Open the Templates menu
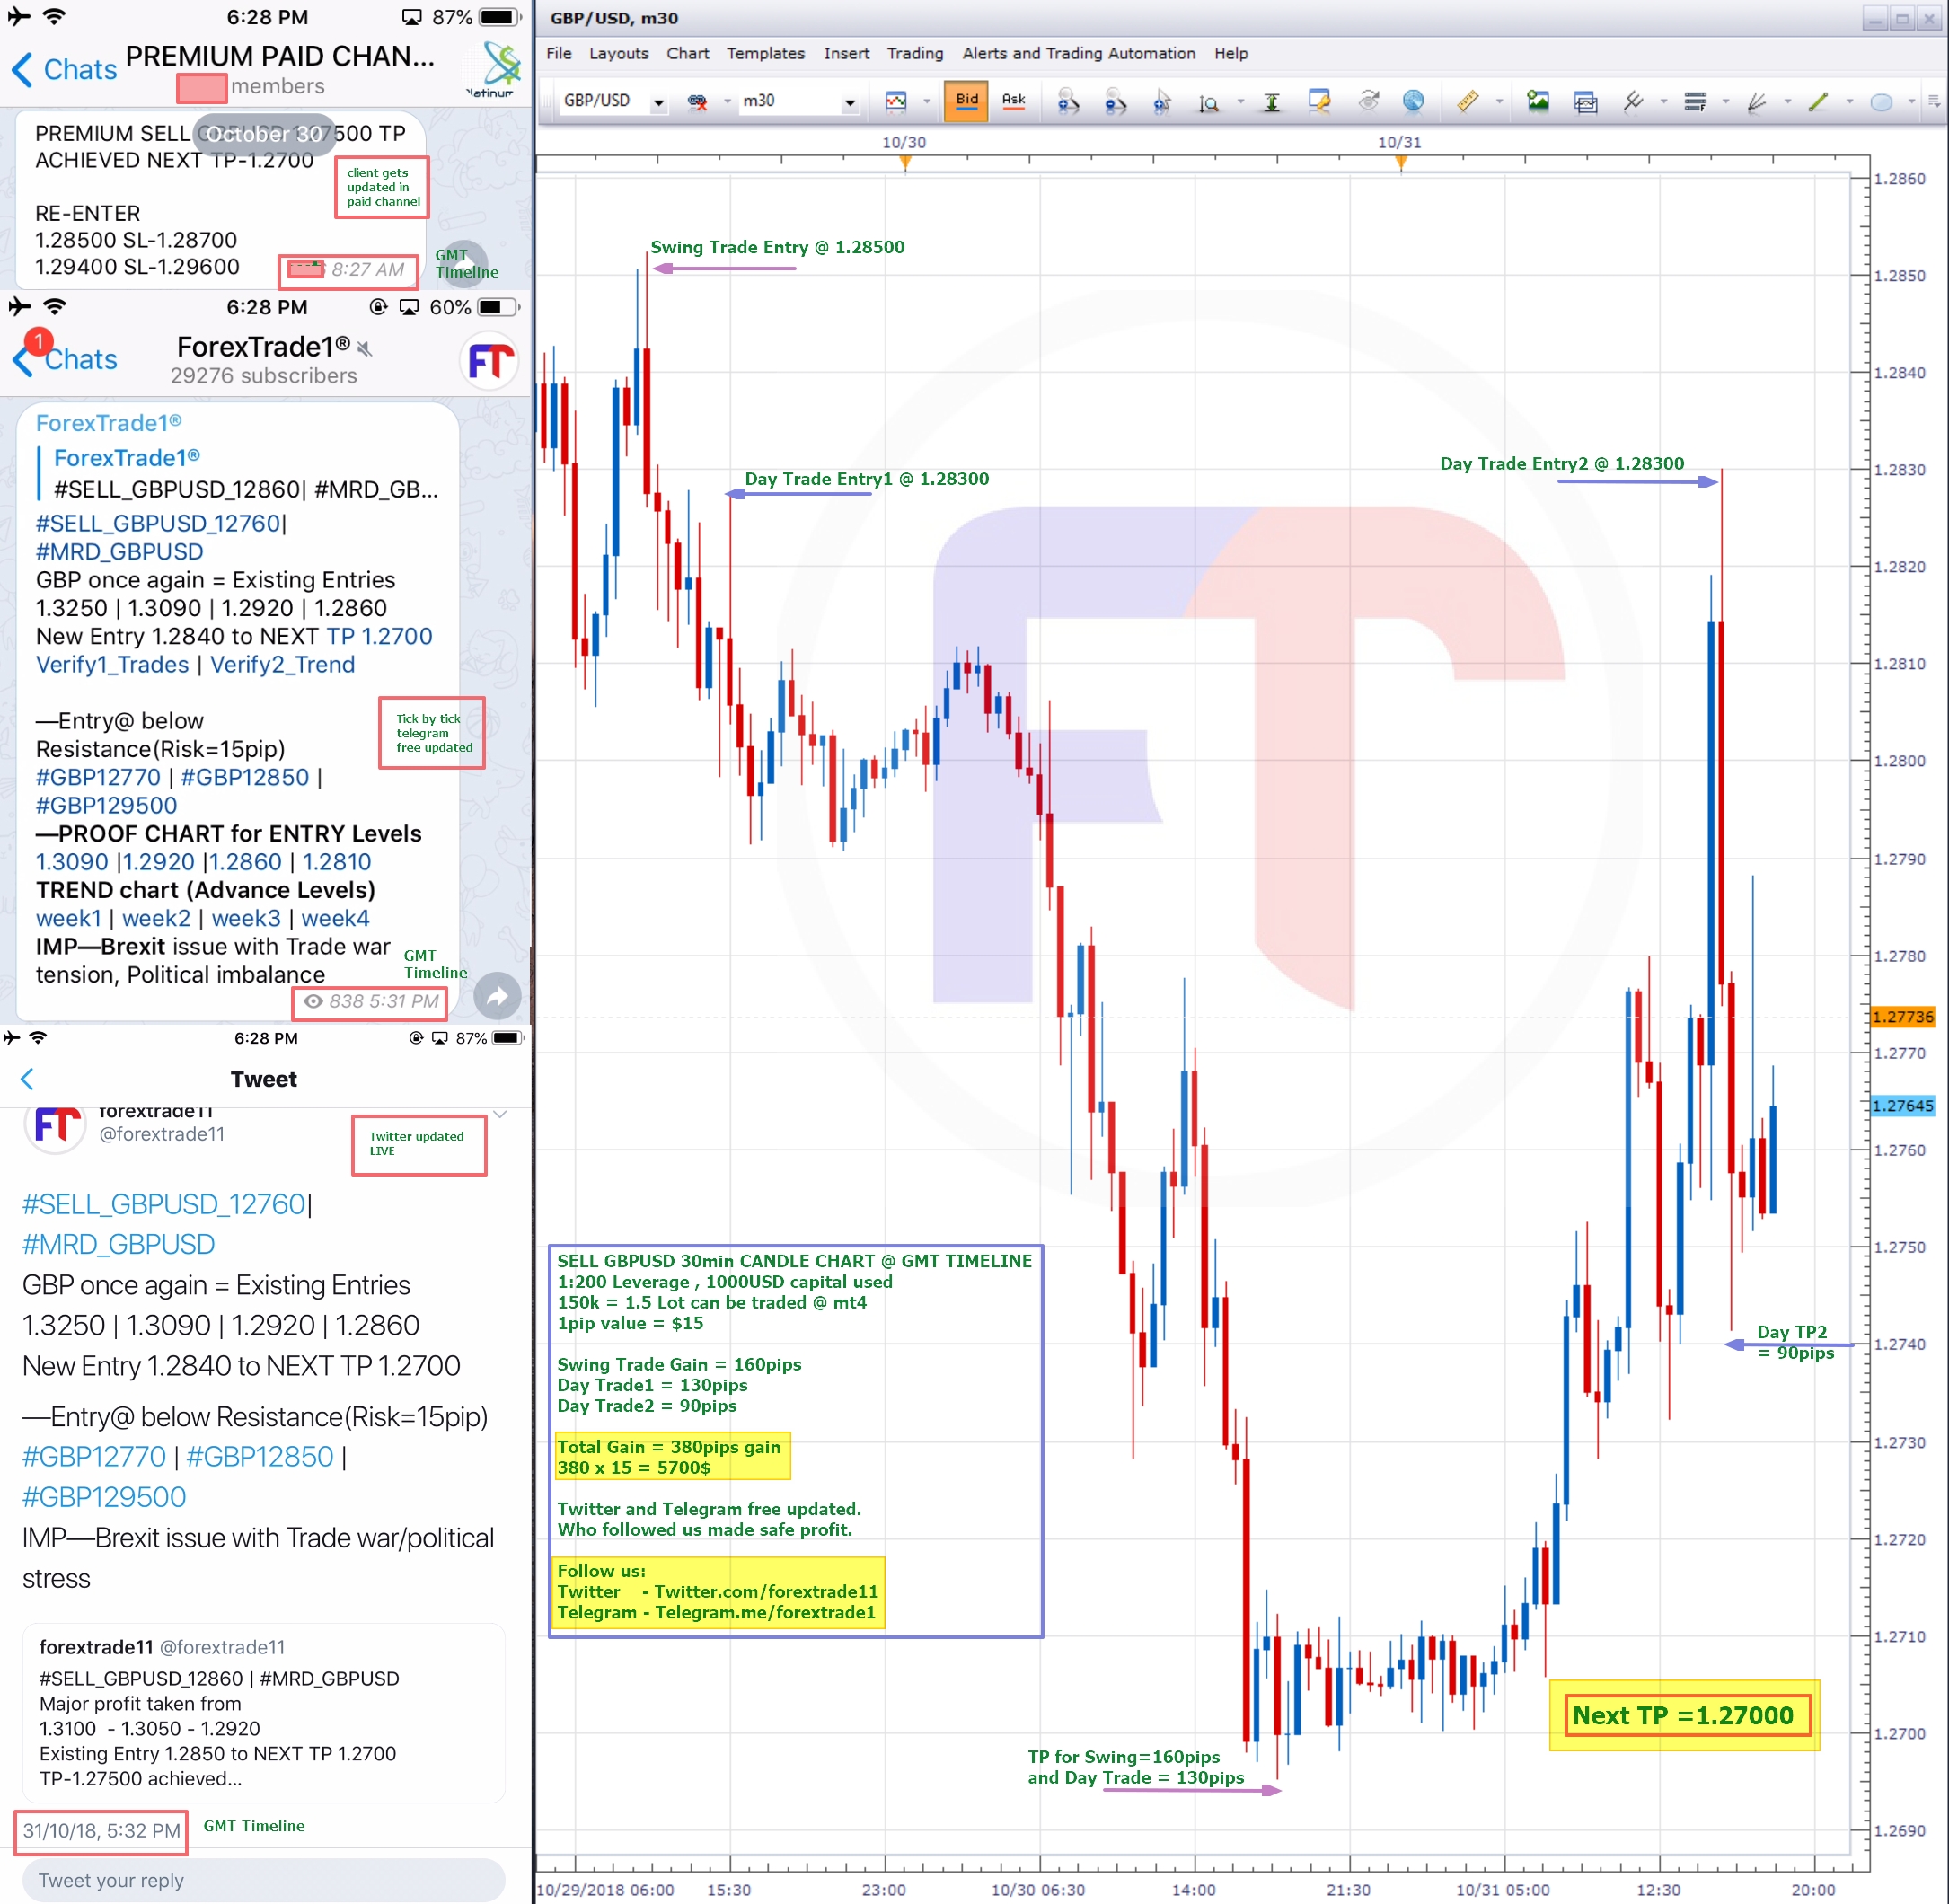 [x=765, y=53]
